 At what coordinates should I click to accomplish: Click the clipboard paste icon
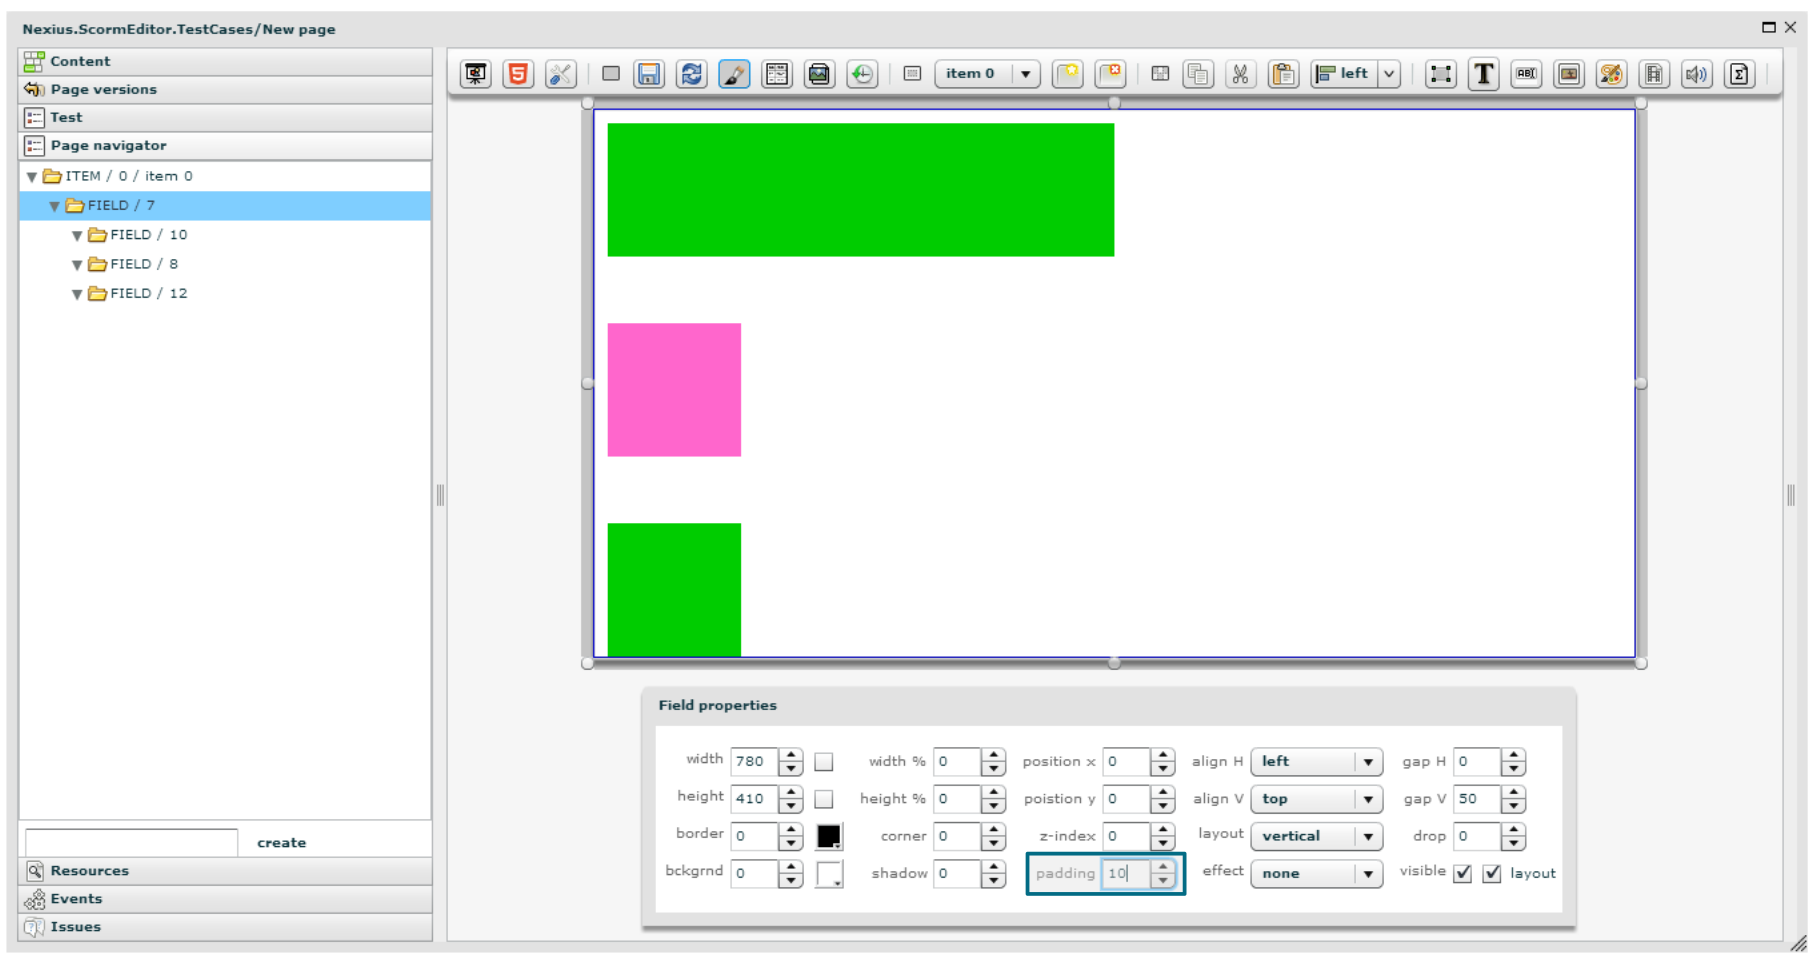click(x=1283, y=74)
